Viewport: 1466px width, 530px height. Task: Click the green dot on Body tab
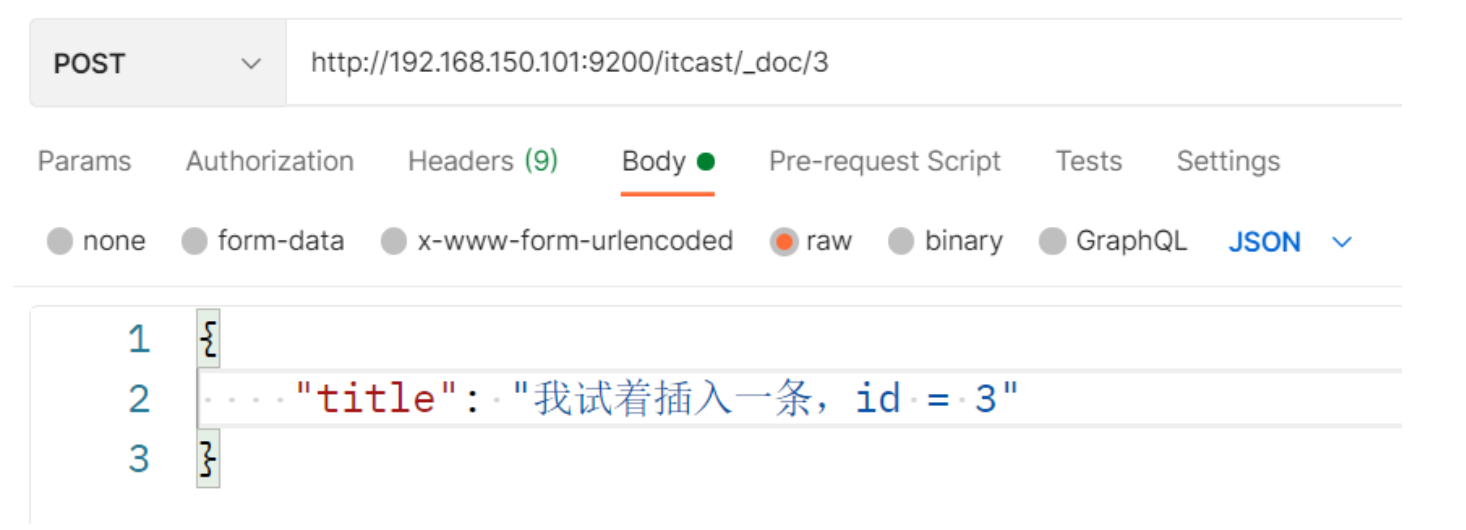point(706,161)
